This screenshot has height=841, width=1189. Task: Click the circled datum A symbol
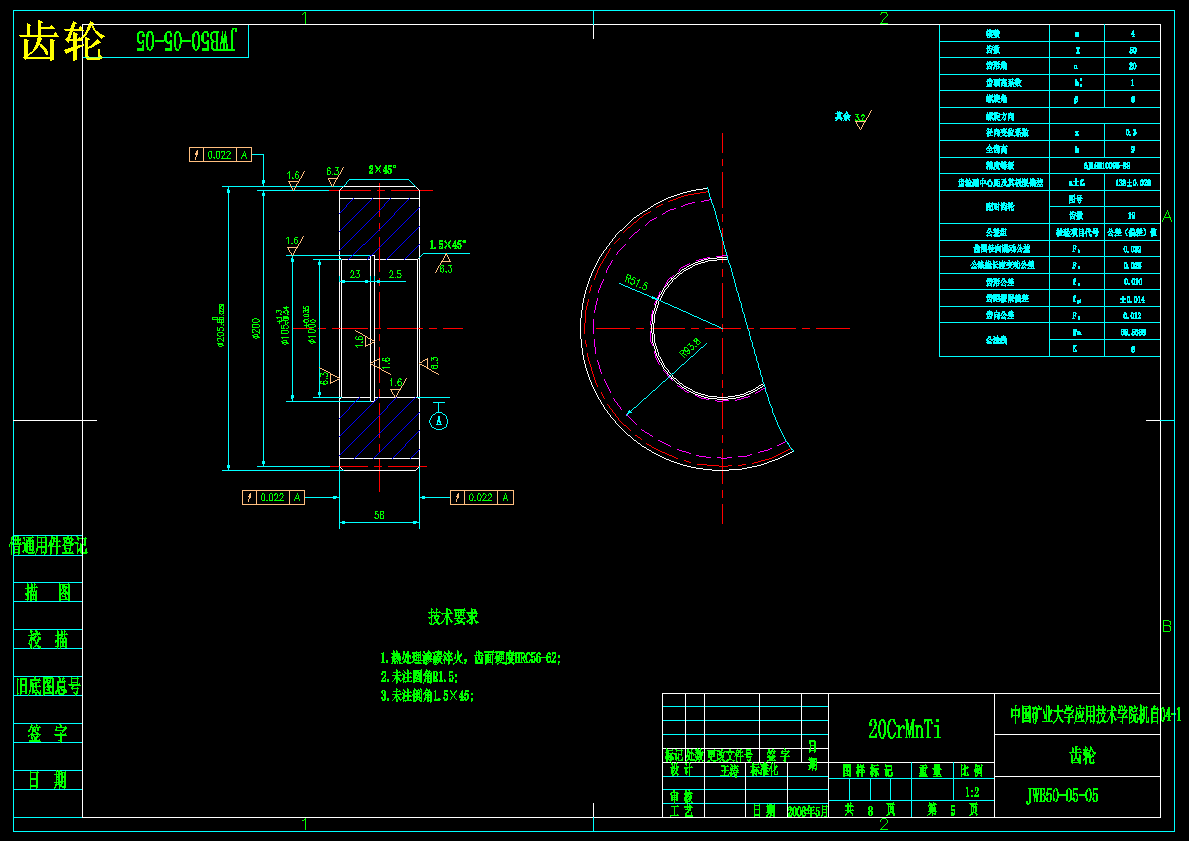pyautogui.click(x=439, y=421)
